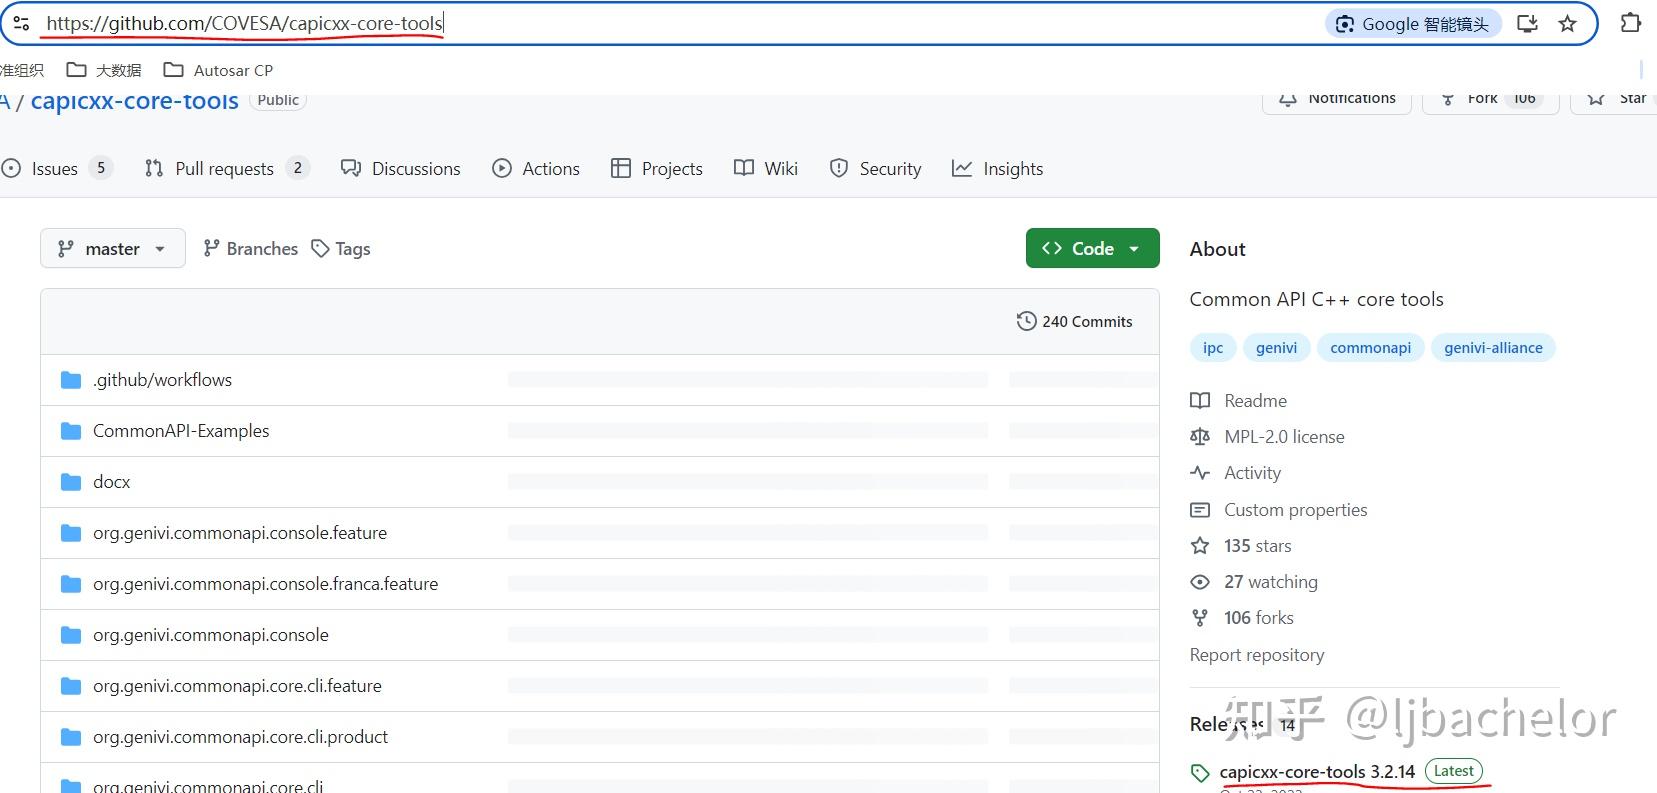This screenshot has width=1657, height=793.
Task: Click the commonapi topic tag
Action: pos(1370,348)
